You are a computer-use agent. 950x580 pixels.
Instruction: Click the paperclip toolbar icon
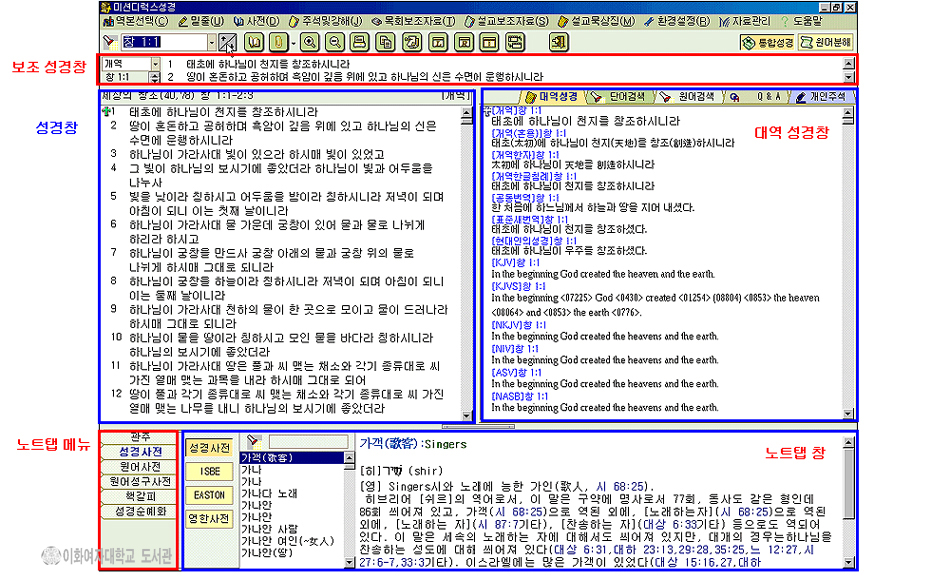pyautogui.click(x=279, y=42)
